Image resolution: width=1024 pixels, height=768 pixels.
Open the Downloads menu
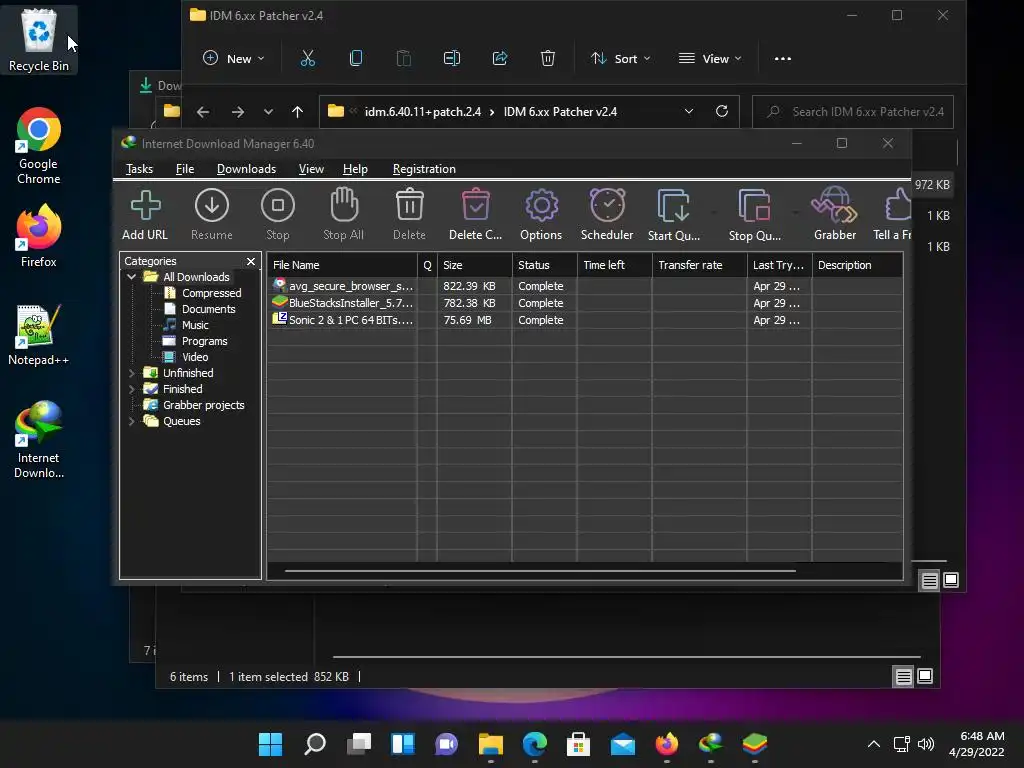(x=246, y=169)
